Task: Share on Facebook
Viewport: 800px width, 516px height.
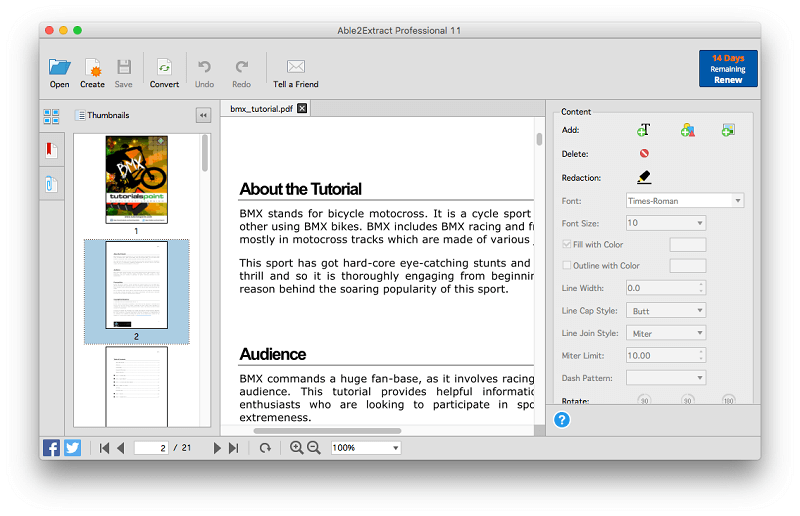Action: click(51, 448)
